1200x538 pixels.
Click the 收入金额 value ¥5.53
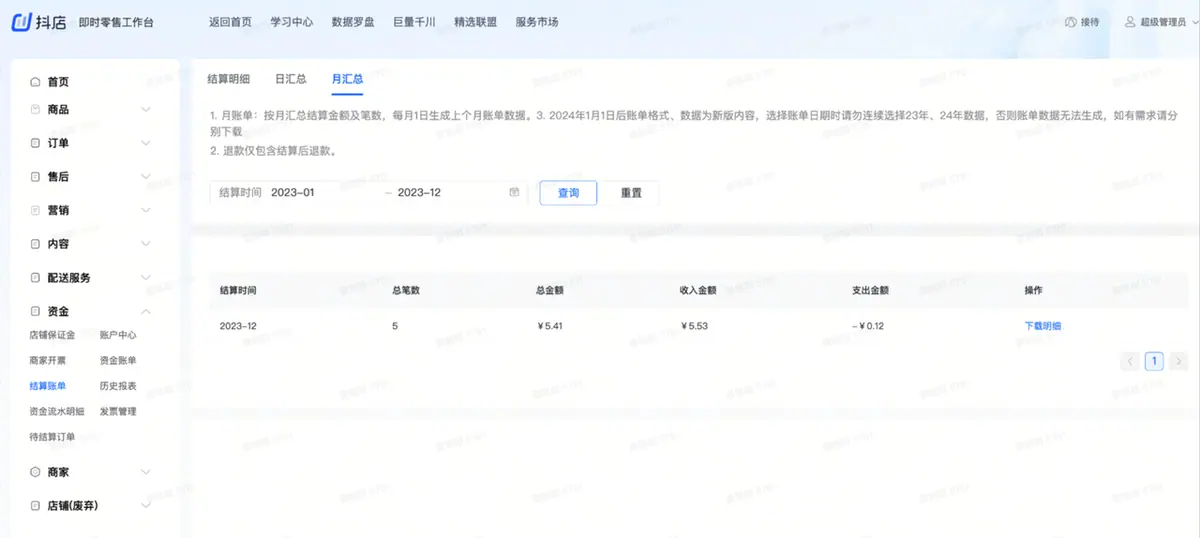694,326
